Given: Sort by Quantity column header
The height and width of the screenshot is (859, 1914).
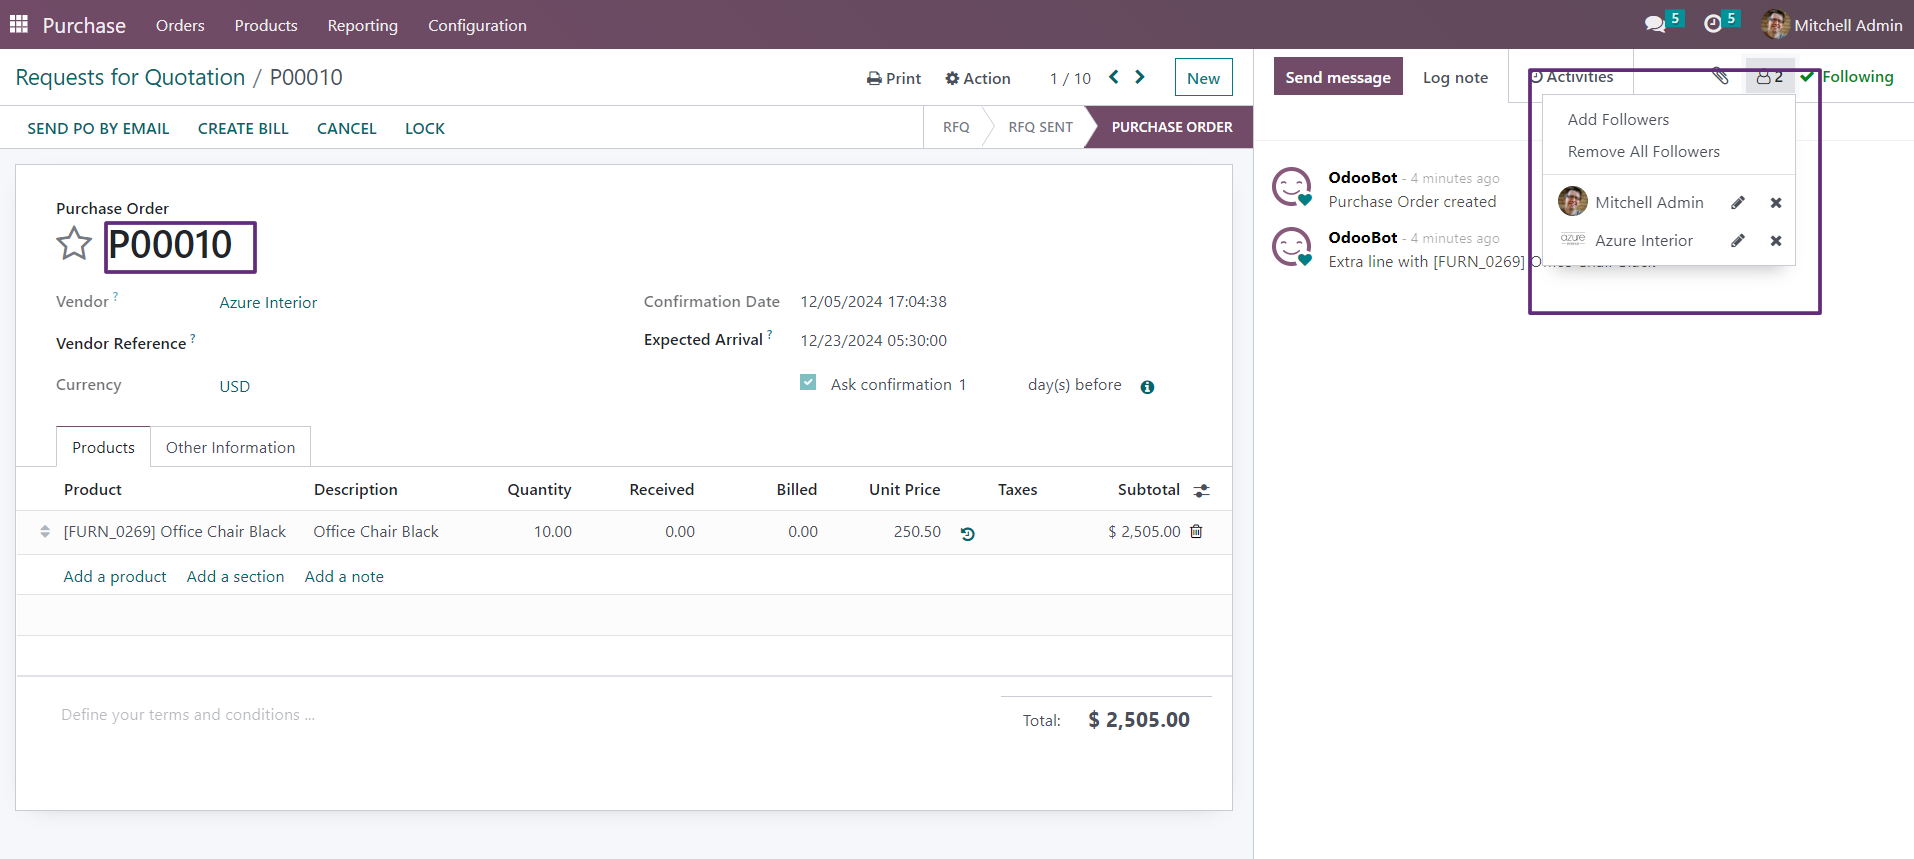Looking at the screenshot, I should pos(539,489).
